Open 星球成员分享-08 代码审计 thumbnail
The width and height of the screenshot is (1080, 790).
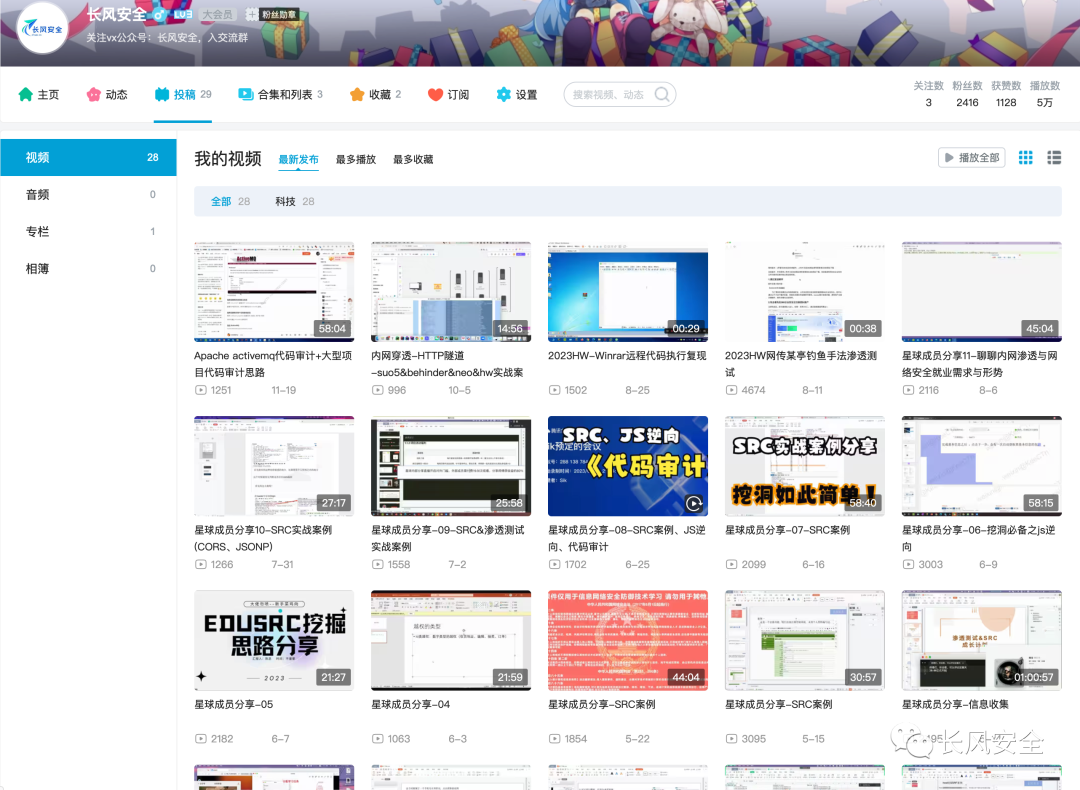point(628,466)
